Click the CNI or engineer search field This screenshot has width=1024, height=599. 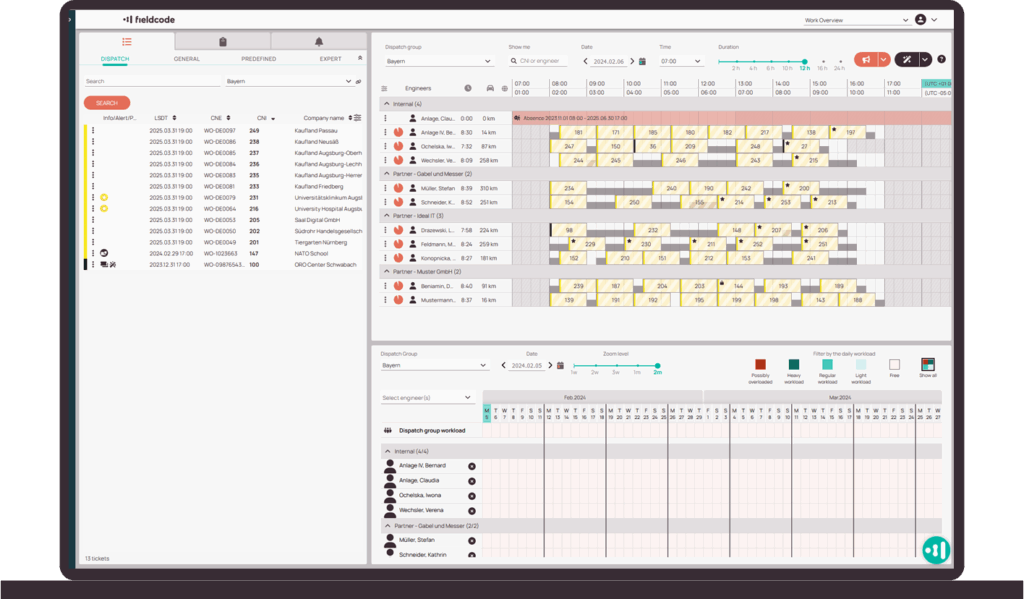540,61
